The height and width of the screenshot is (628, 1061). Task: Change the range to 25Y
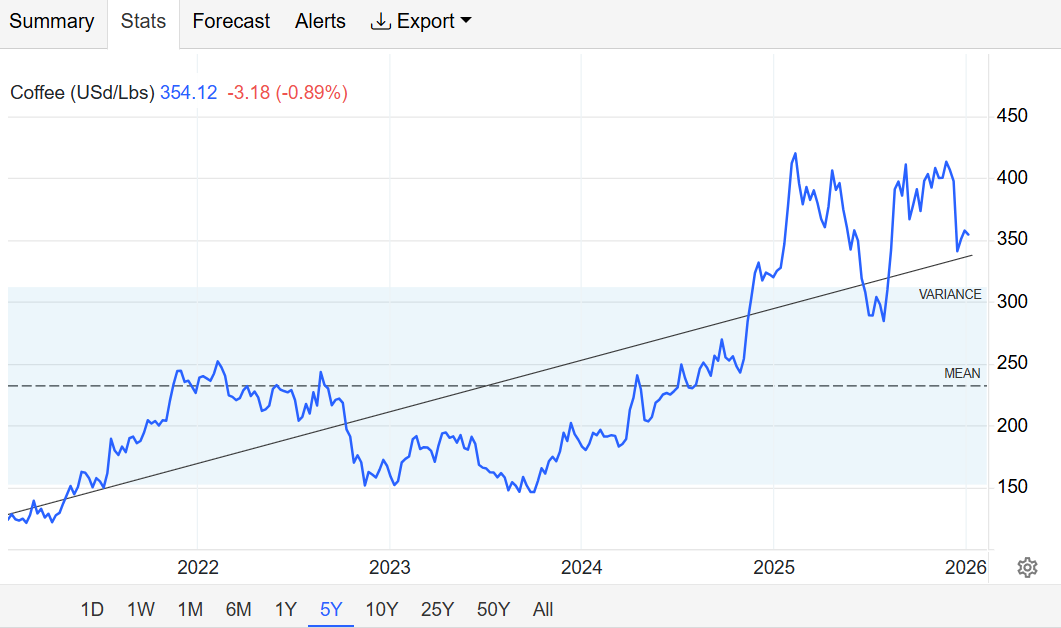(438, 609)
